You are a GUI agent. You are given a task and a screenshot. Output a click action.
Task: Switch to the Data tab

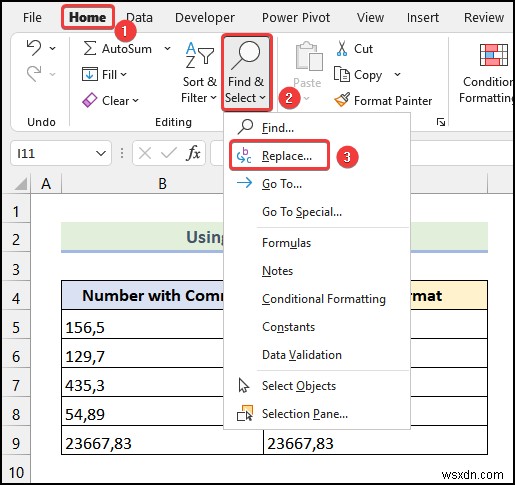point(140,17)
